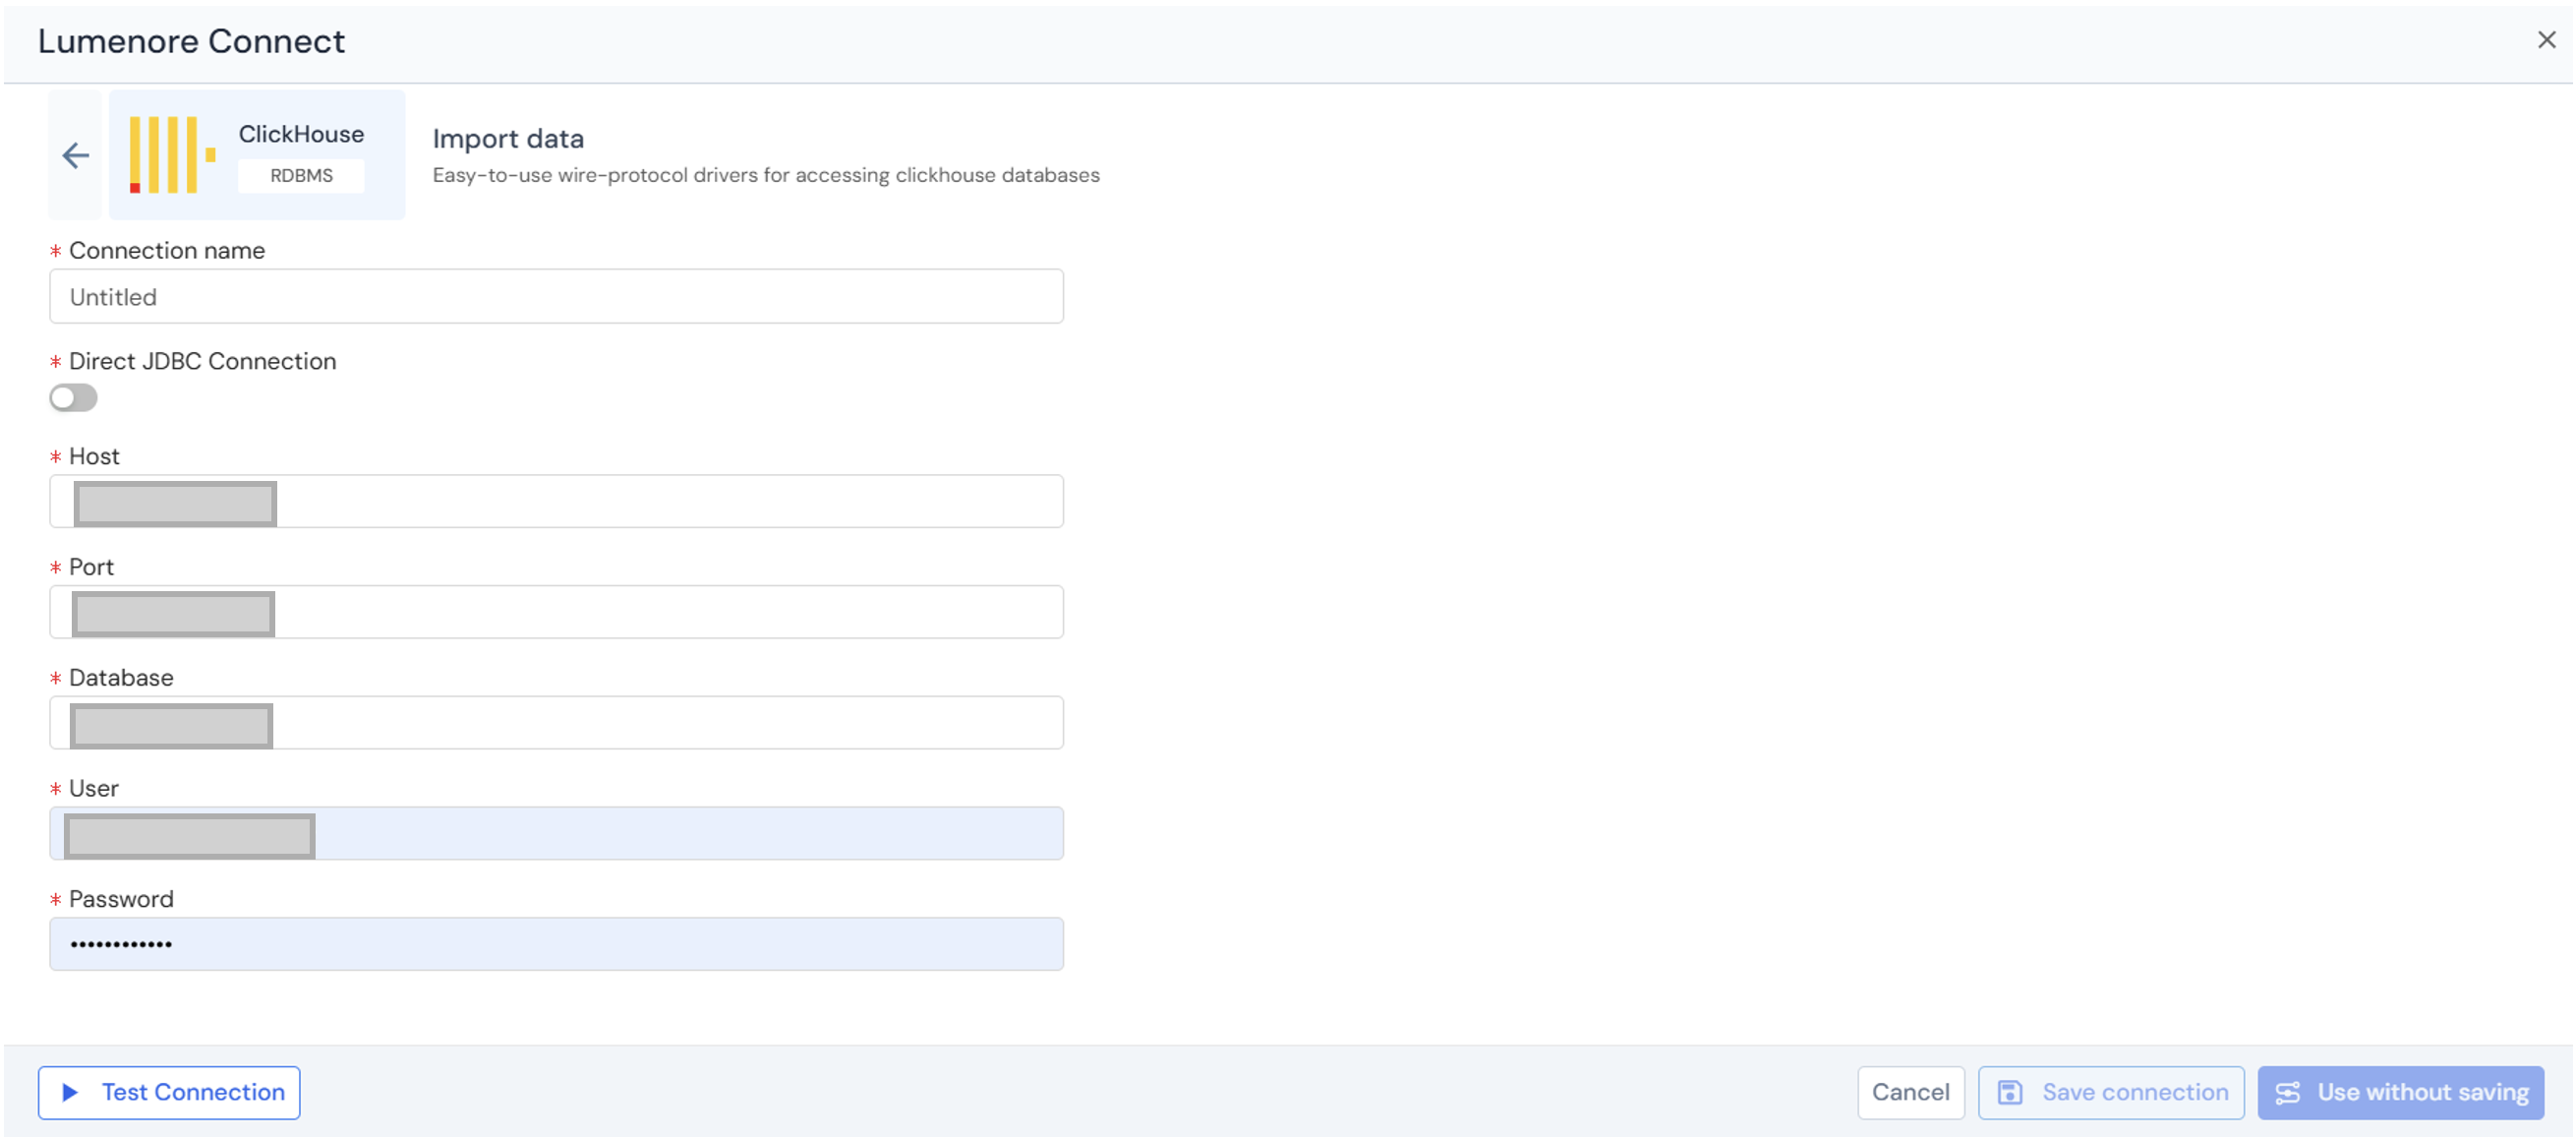
Task: Click the ClickHouse connector name
Action: click(x=301, y=134)
